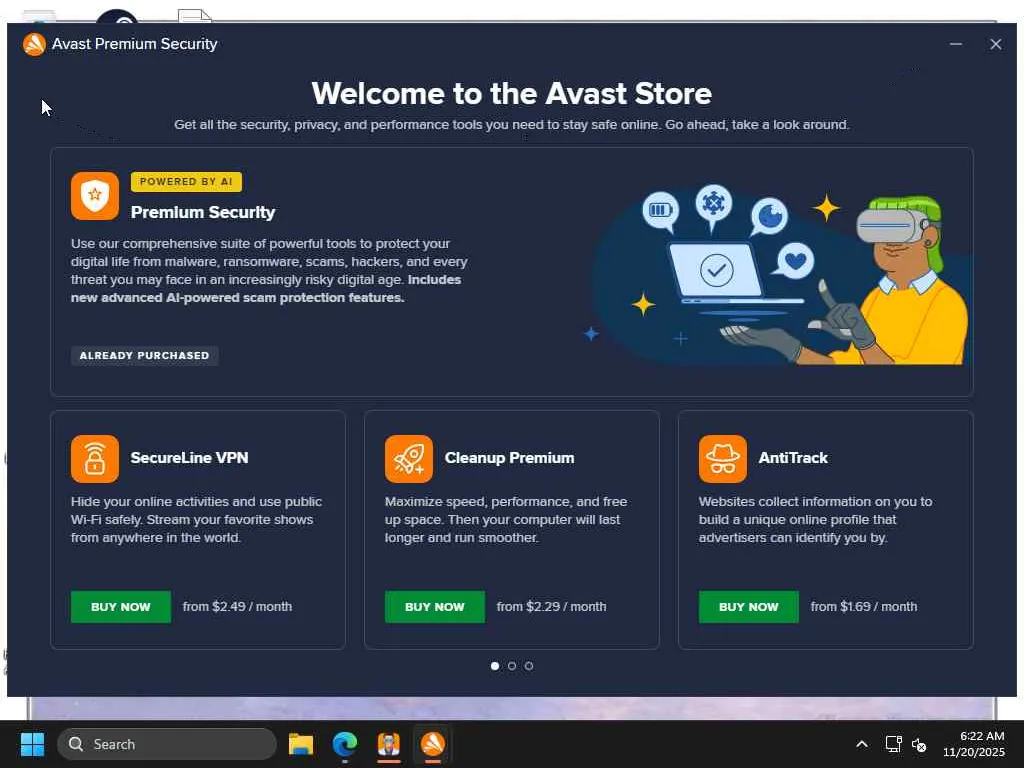This screenshot has height=768, width=1024.
Task: Click the 'from $2.49 / month' price
Action: [237, 607]
